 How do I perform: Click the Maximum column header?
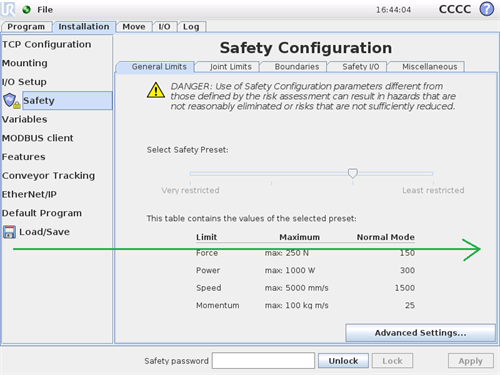pyautogui.click(x=299, y=237)
